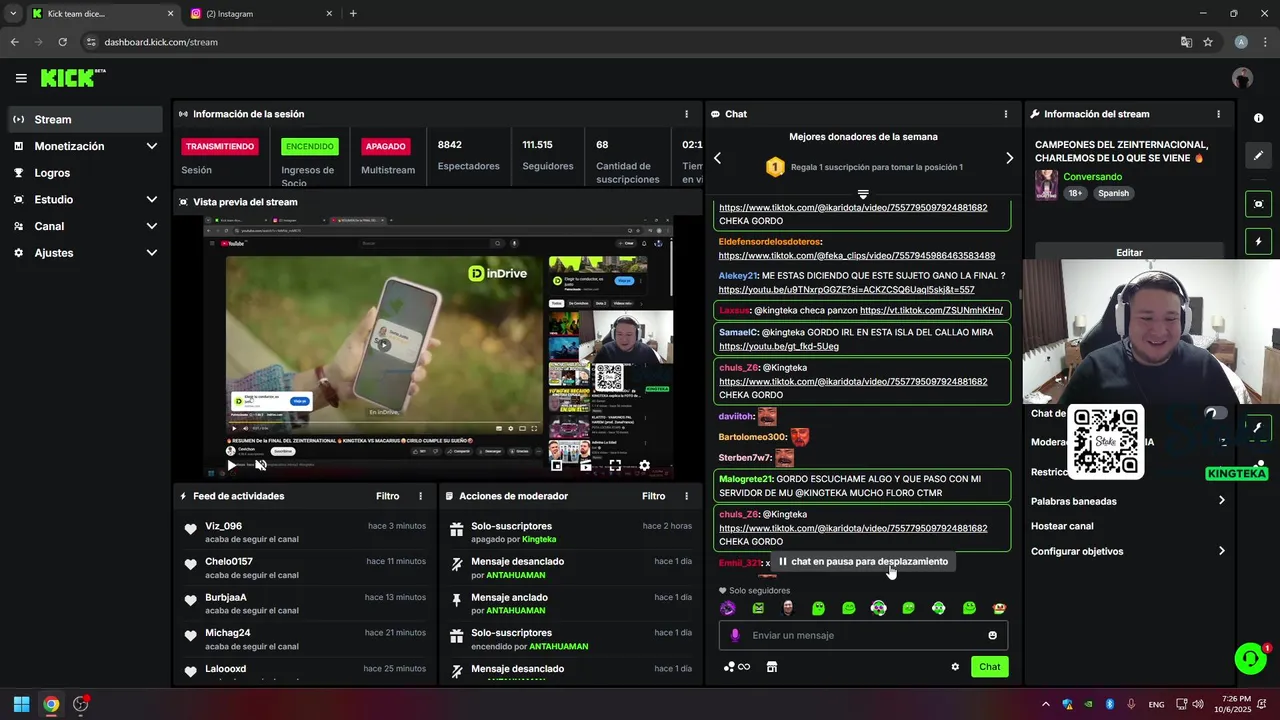This screenshot has width=1280, height=720.
Task: Click the purple microphone icon in message box
Action: coord(735,635)
